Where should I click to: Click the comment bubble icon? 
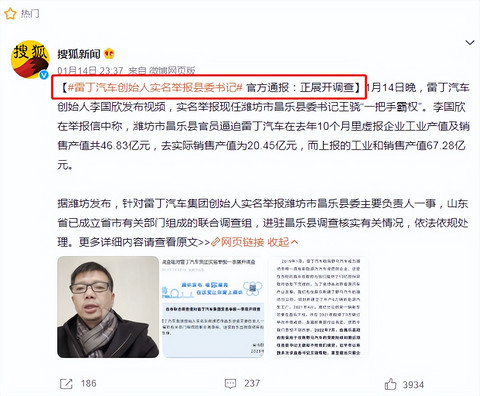231,384
